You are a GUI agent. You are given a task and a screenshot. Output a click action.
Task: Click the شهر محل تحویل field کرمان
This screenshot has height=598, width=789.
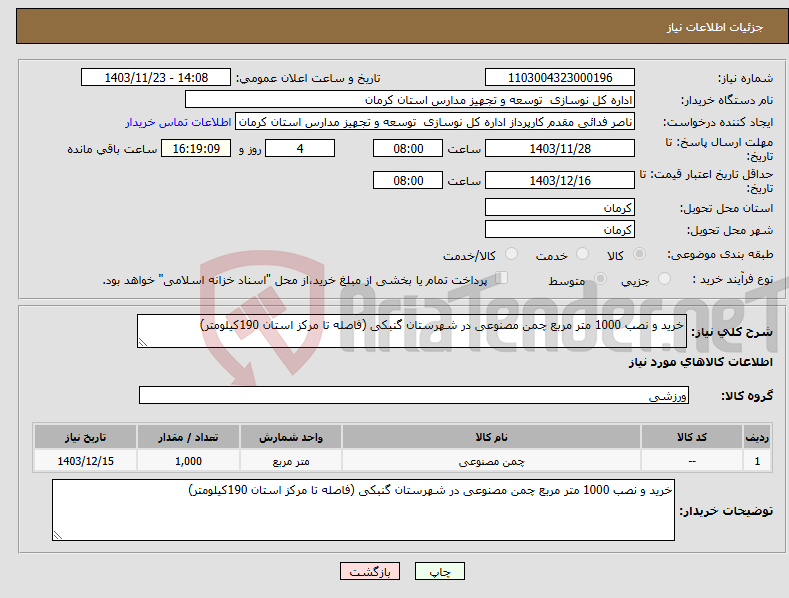560,230
